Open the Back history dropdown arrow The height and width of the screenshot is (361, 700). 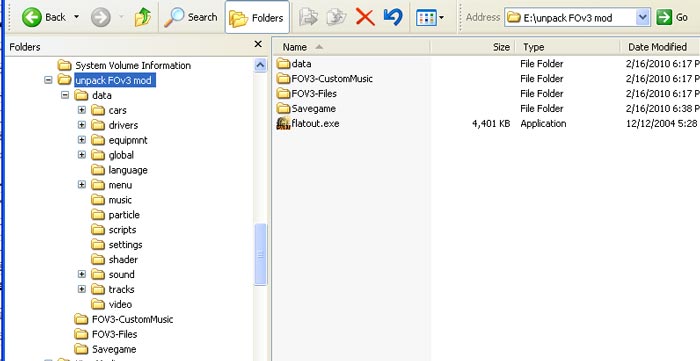tap(76, 17)
